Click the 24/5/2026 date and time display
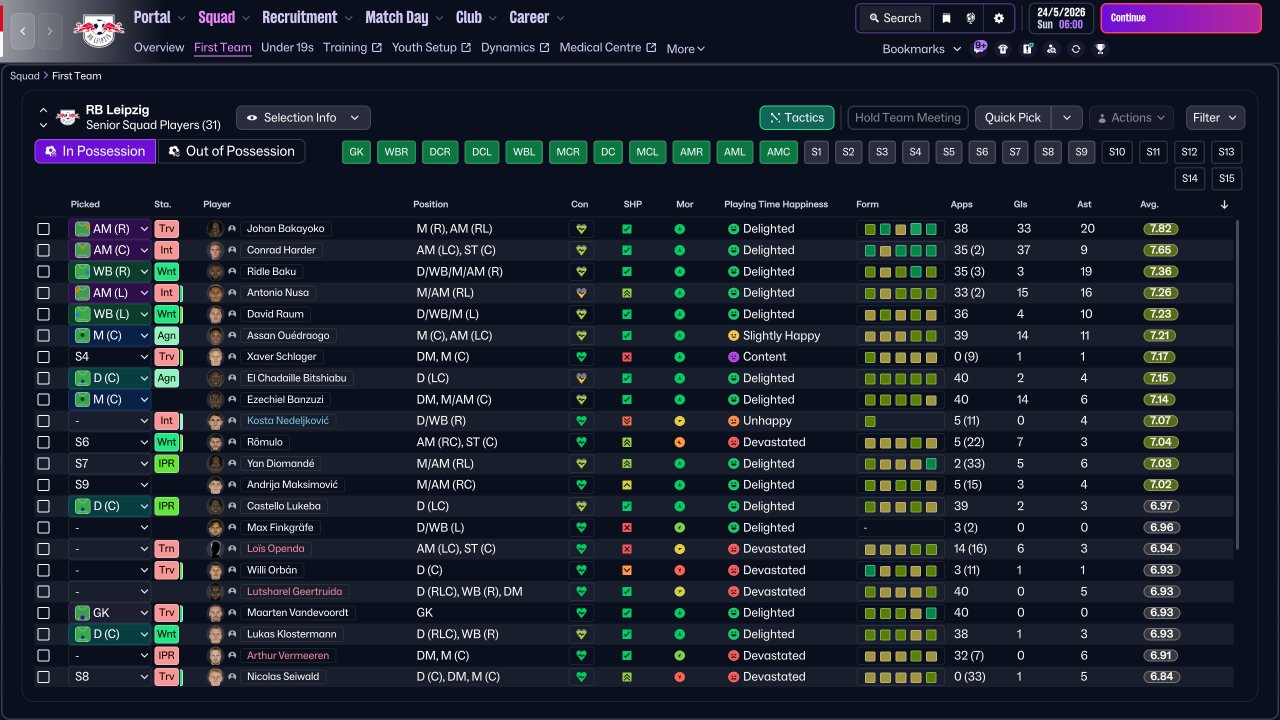The image size is (1280, 720). pyautogui.click(x=1060, y=18)
